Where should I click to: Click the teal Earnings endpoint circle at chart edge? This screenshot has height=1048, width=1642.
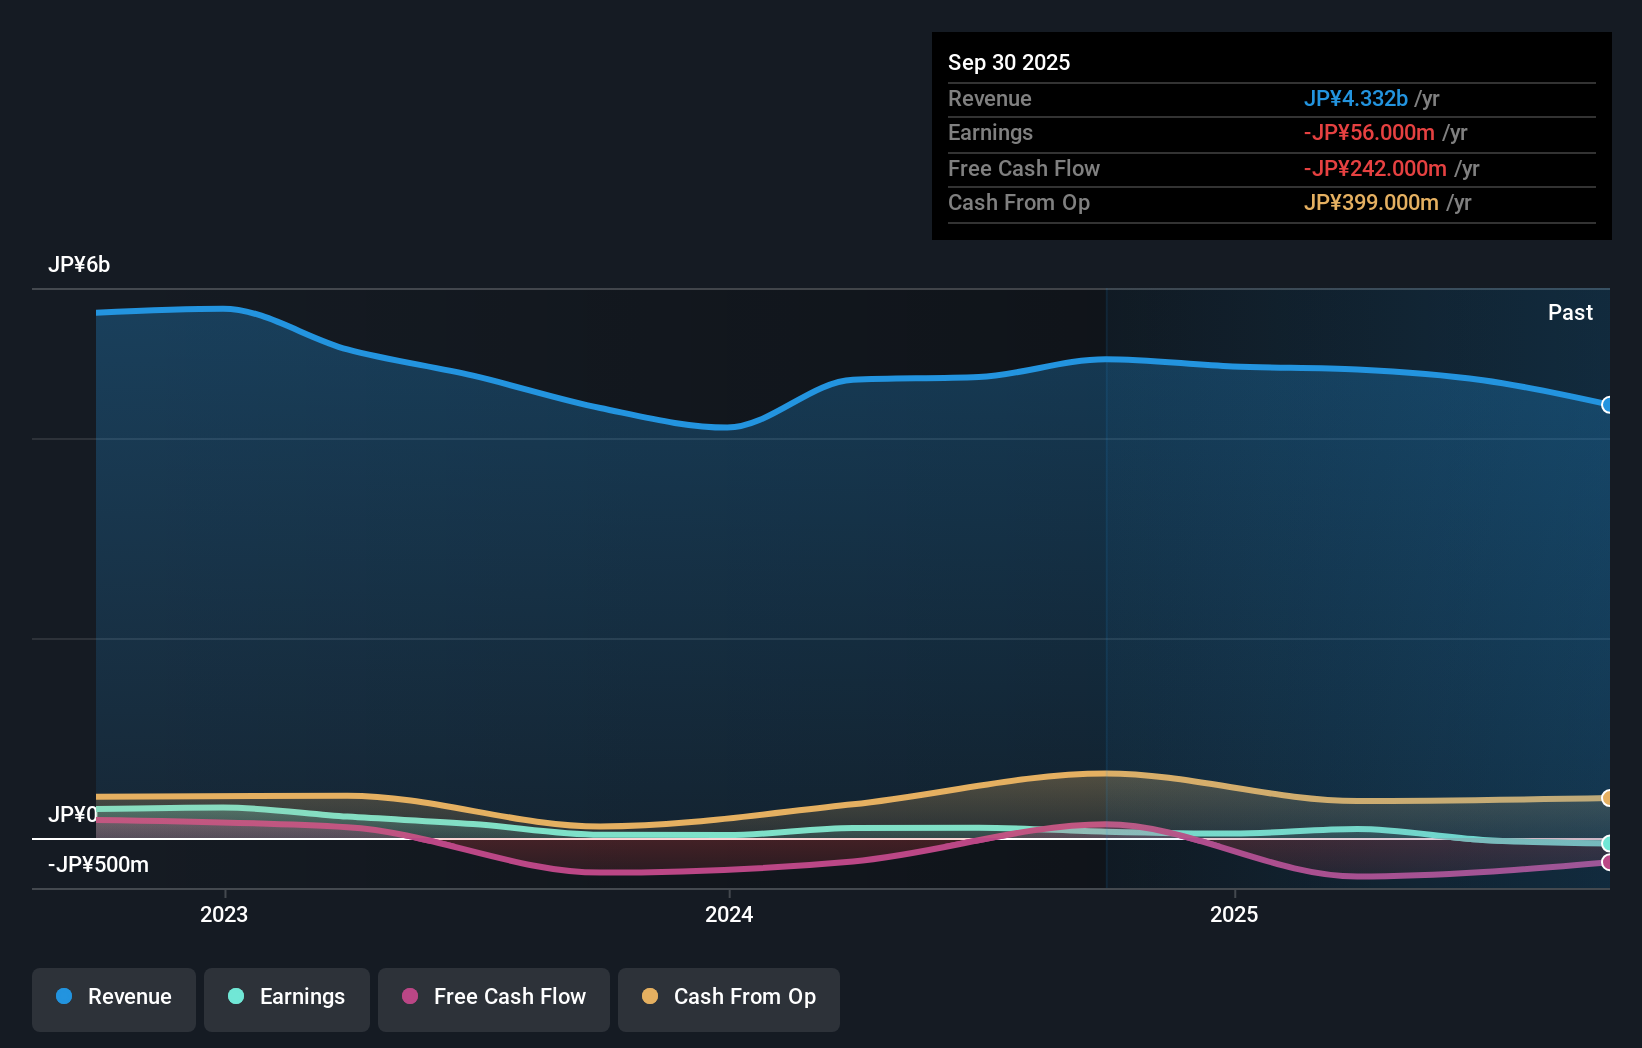pos(1608,843)
